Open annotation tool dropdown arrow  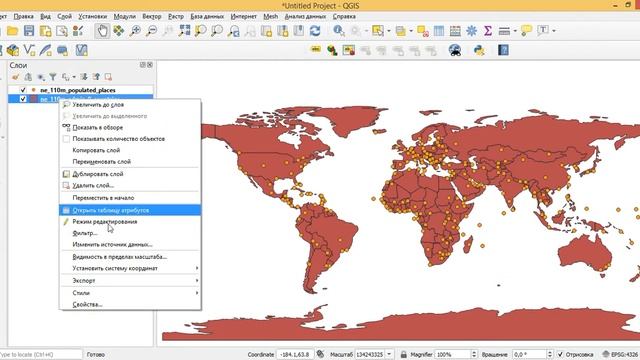pos(553,31)
